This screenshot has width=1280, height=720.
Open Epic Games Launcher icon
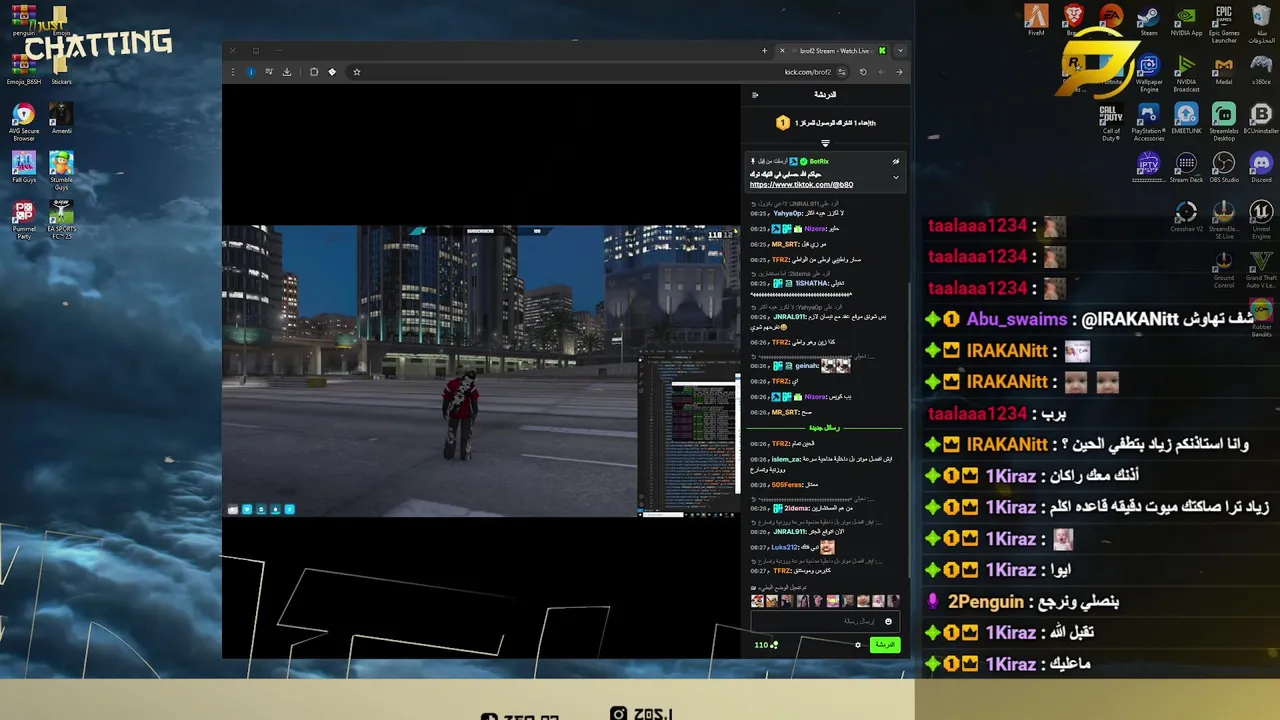point(1224,24)
